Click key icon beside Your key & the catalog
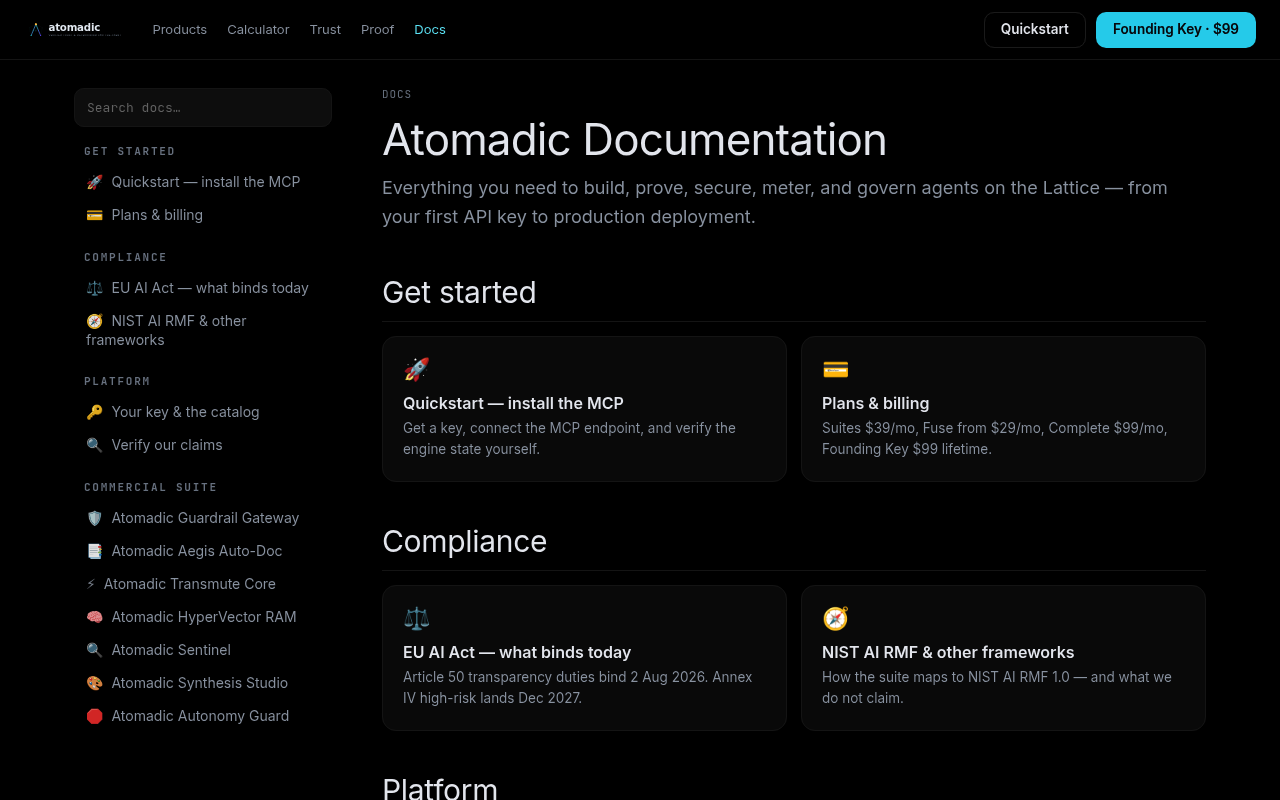Viewport: 1280px width, 800px height. point(94,412)
